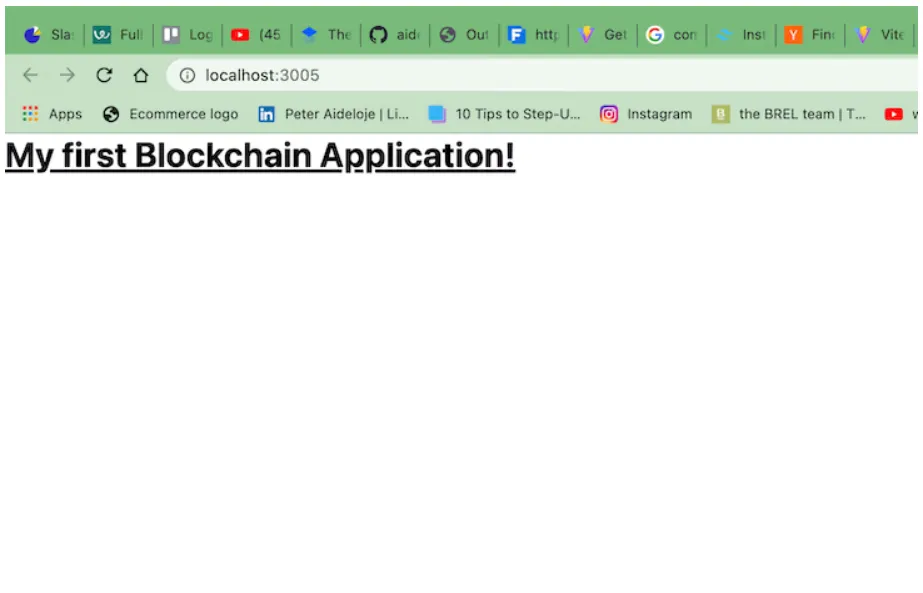This screenshot has height=593, width=923.
Task: Open the 10 Tips to Step-U... bookmark
Action: coord(504,114)
